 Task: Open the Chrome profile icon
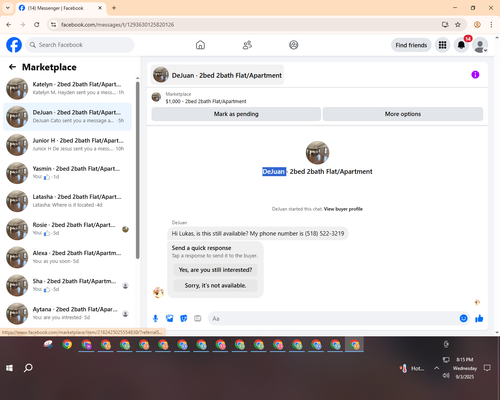[477, 25]
